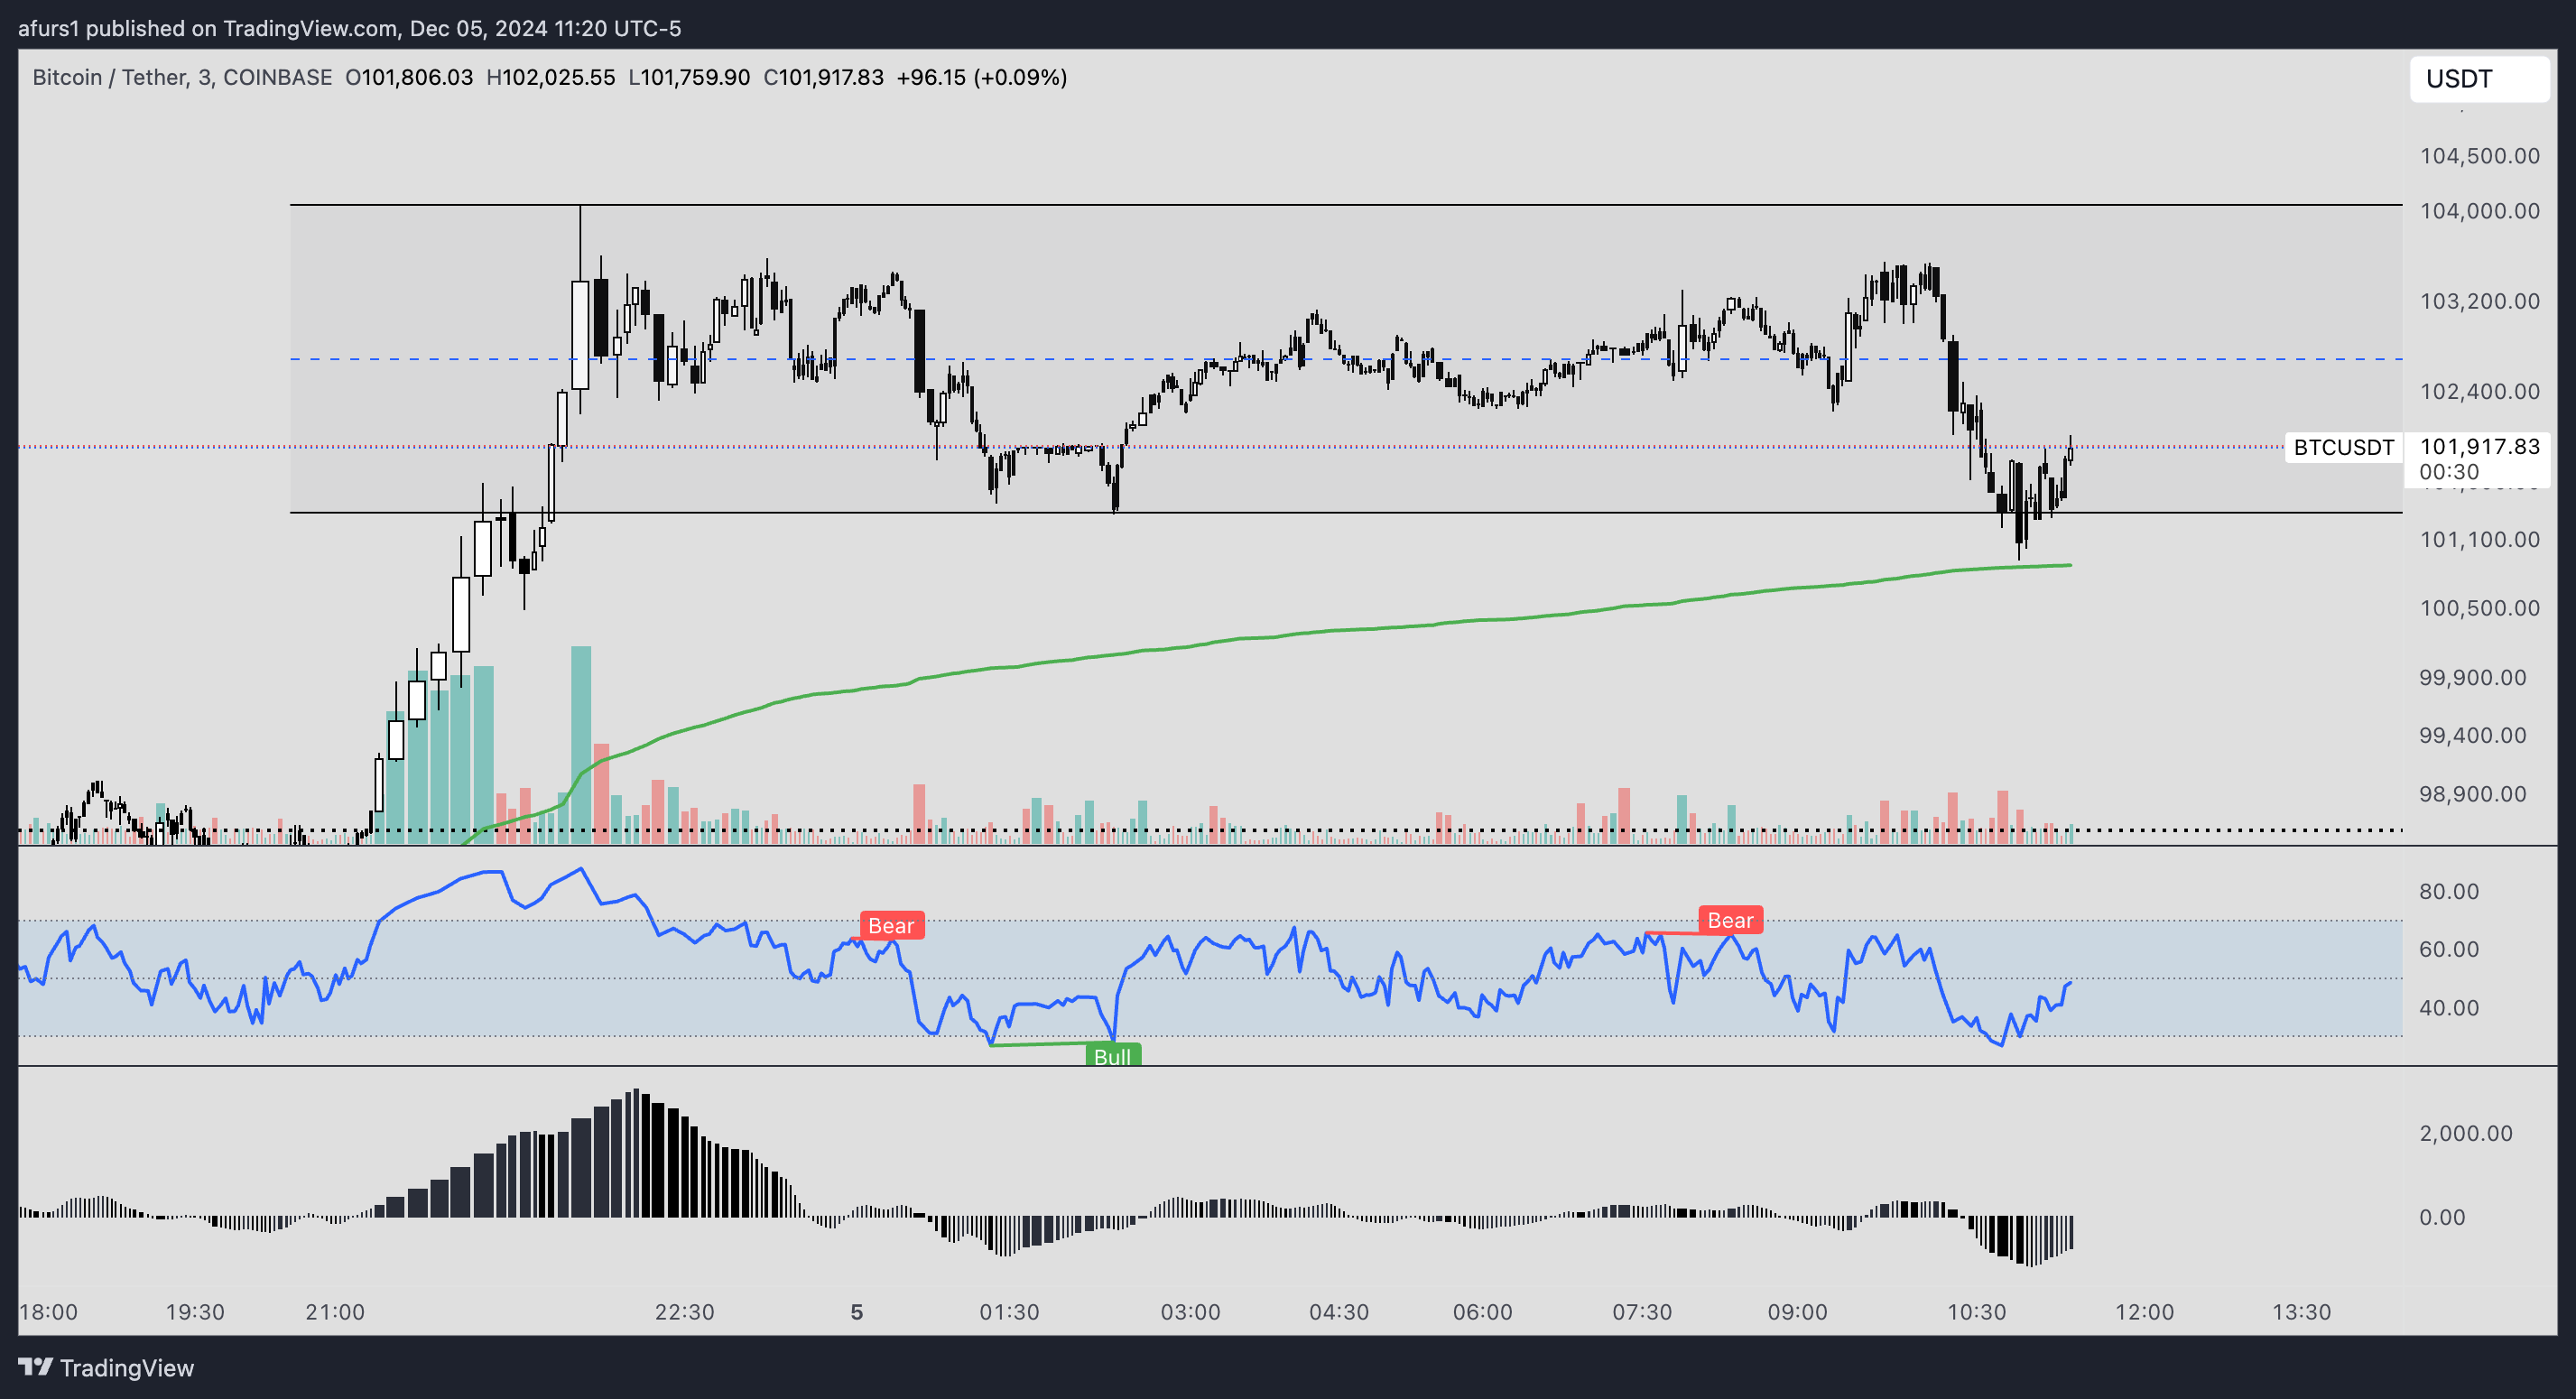
Task: Click the 03:00 time axis label
Action: pos(1190,1312)
